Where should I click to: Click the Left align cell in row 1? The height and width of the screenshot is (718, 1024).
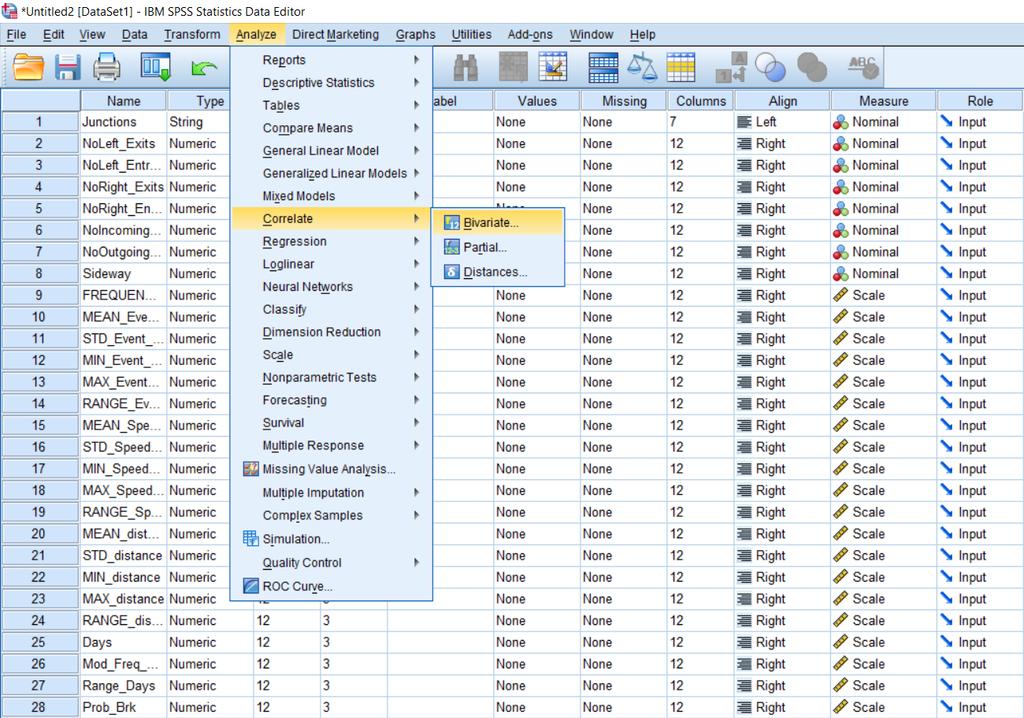(782, 122)
